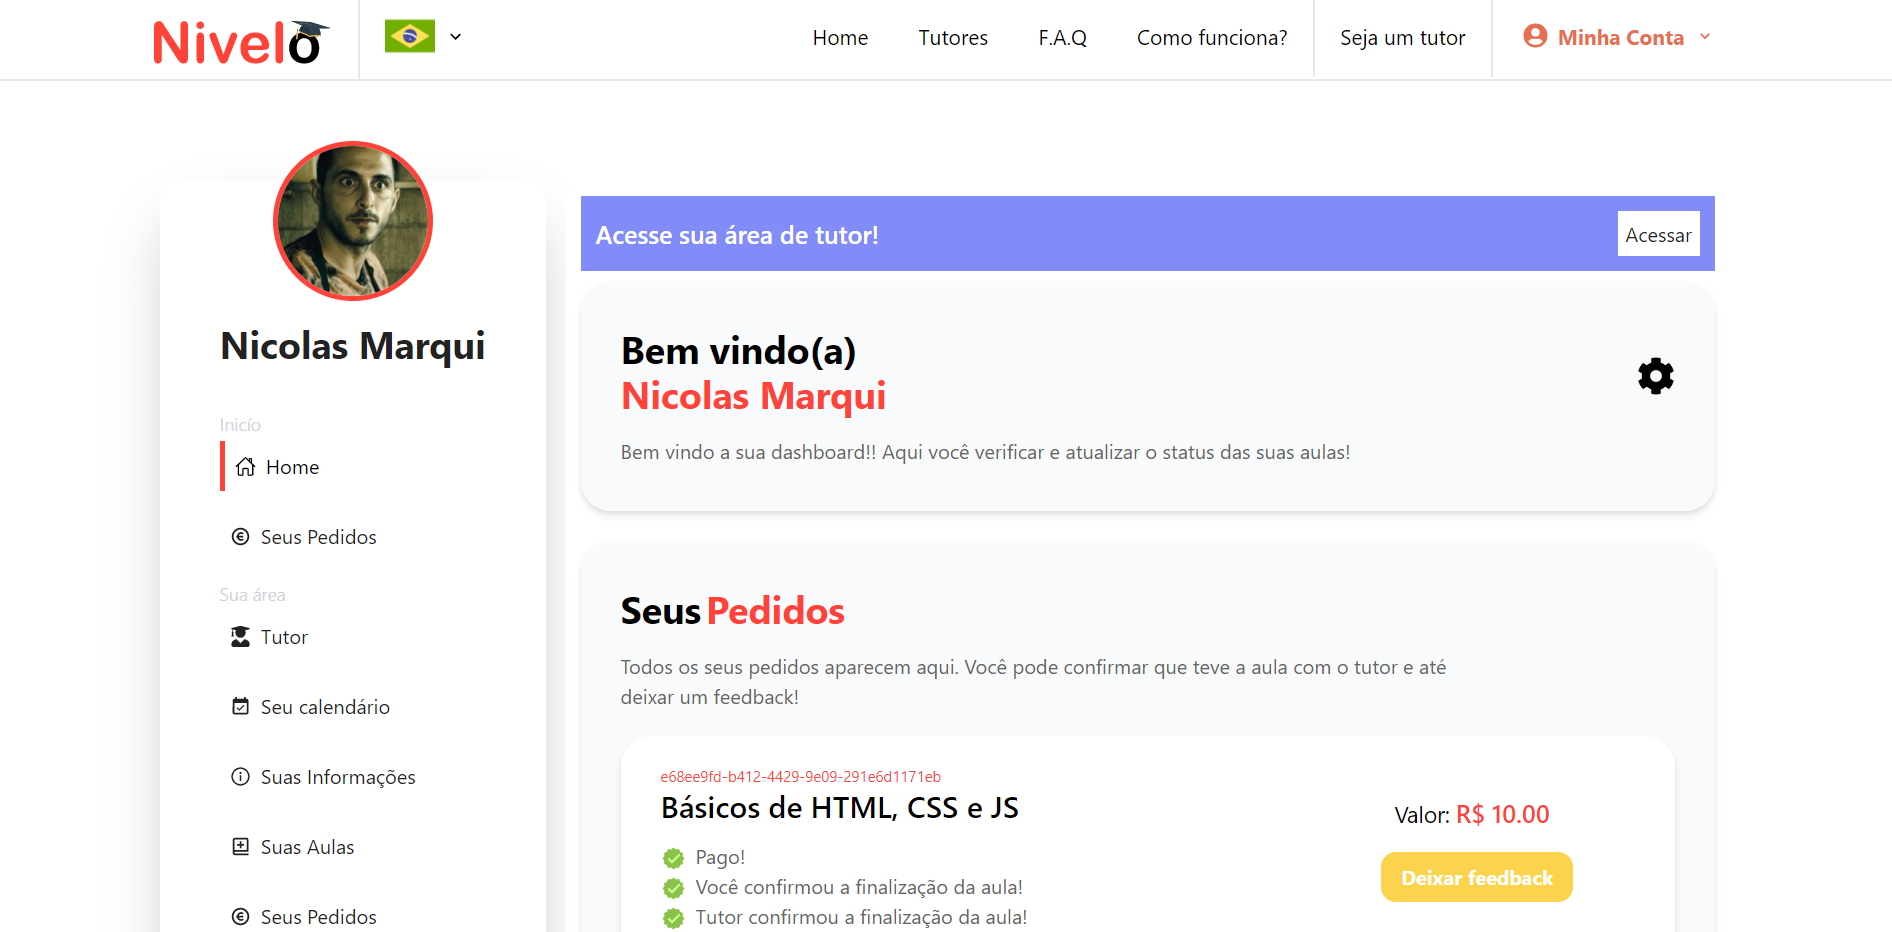
Task: Go to F.A.Q in the top navigation
Action: click(1062, 38)
